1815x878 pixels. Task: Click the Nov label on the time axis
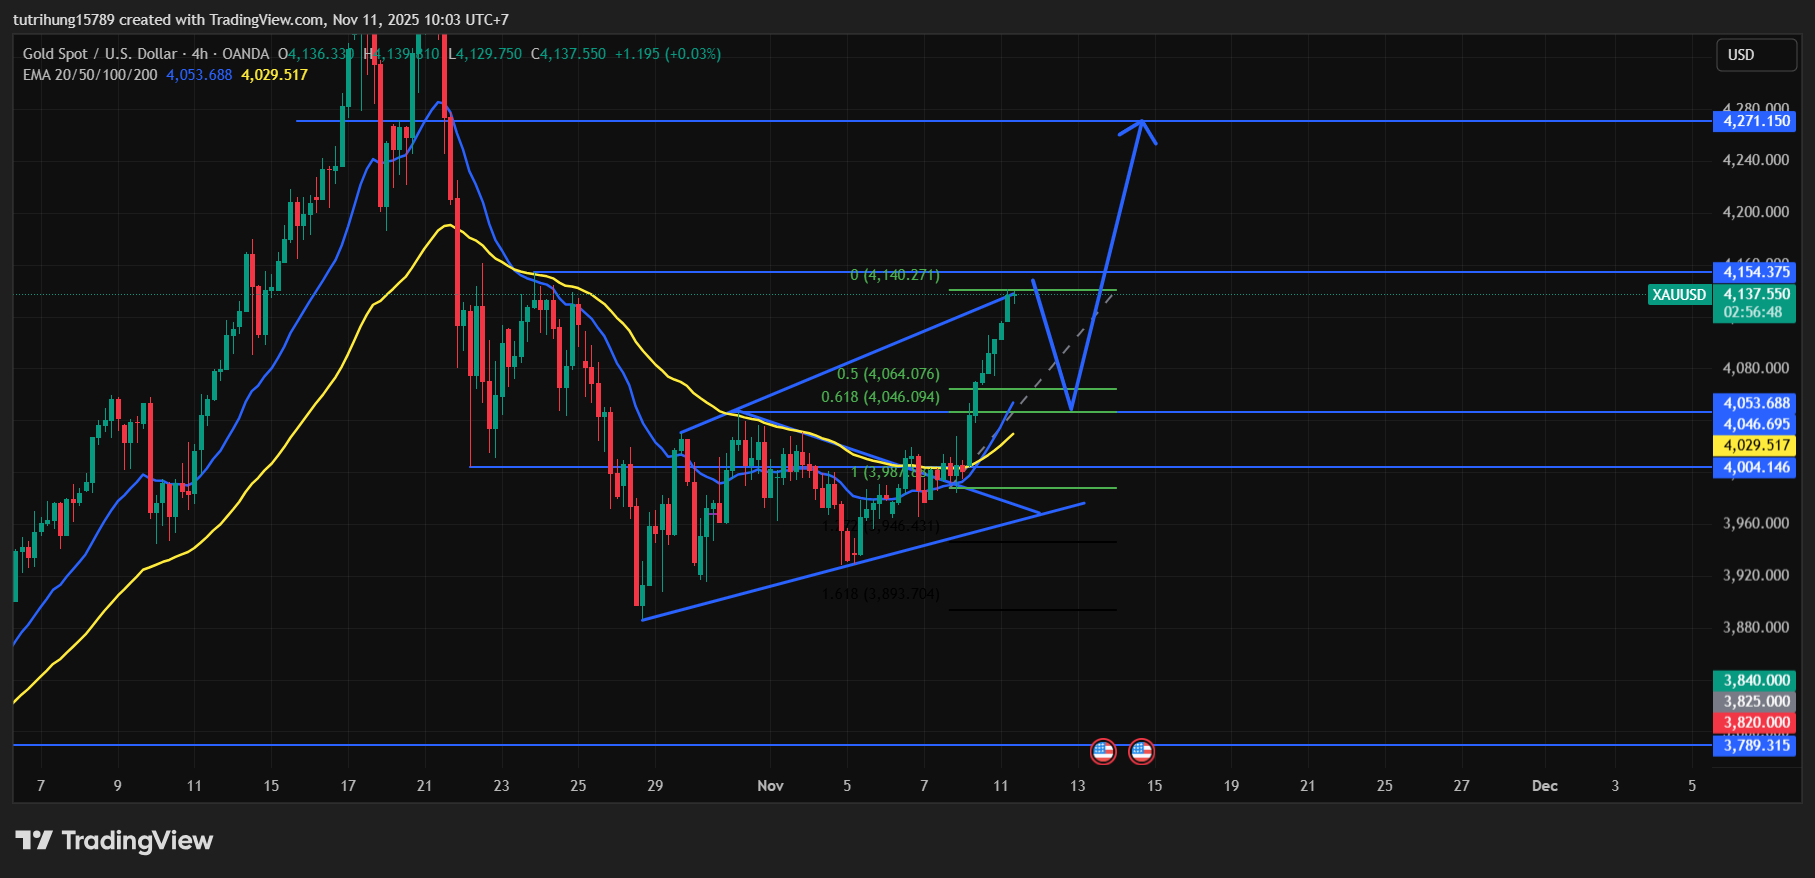tap(770, 786)
